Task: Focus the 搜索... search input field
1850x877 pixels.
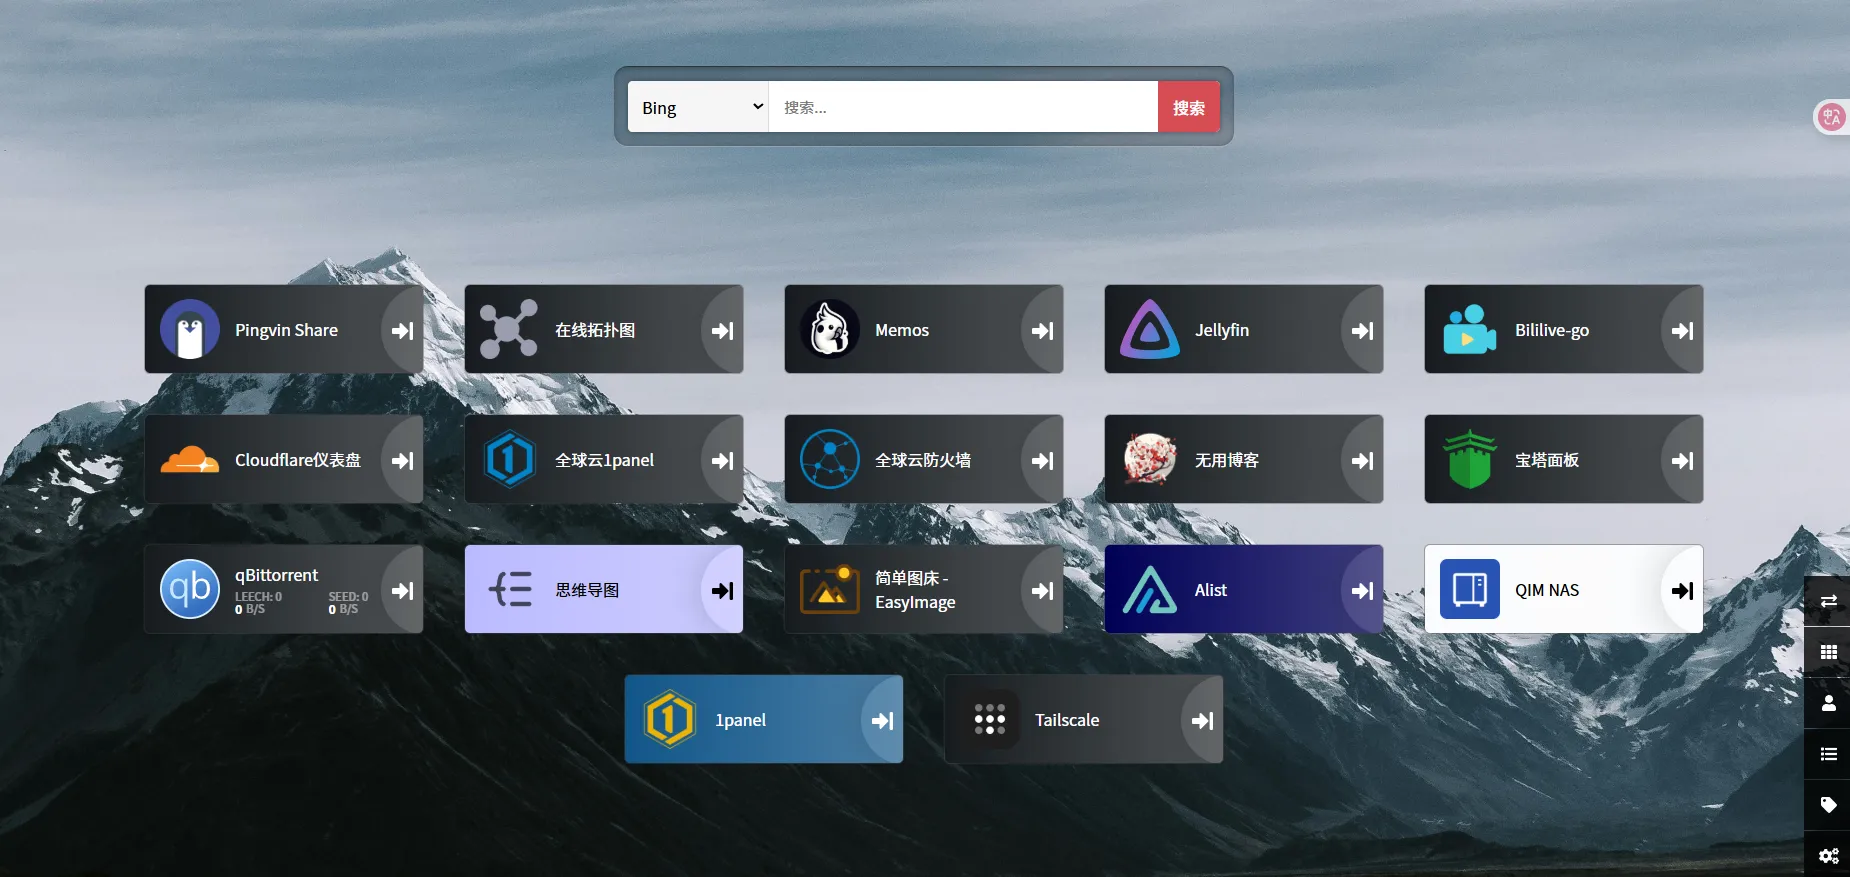Action: pyautogui.click(x=962, y=107)
